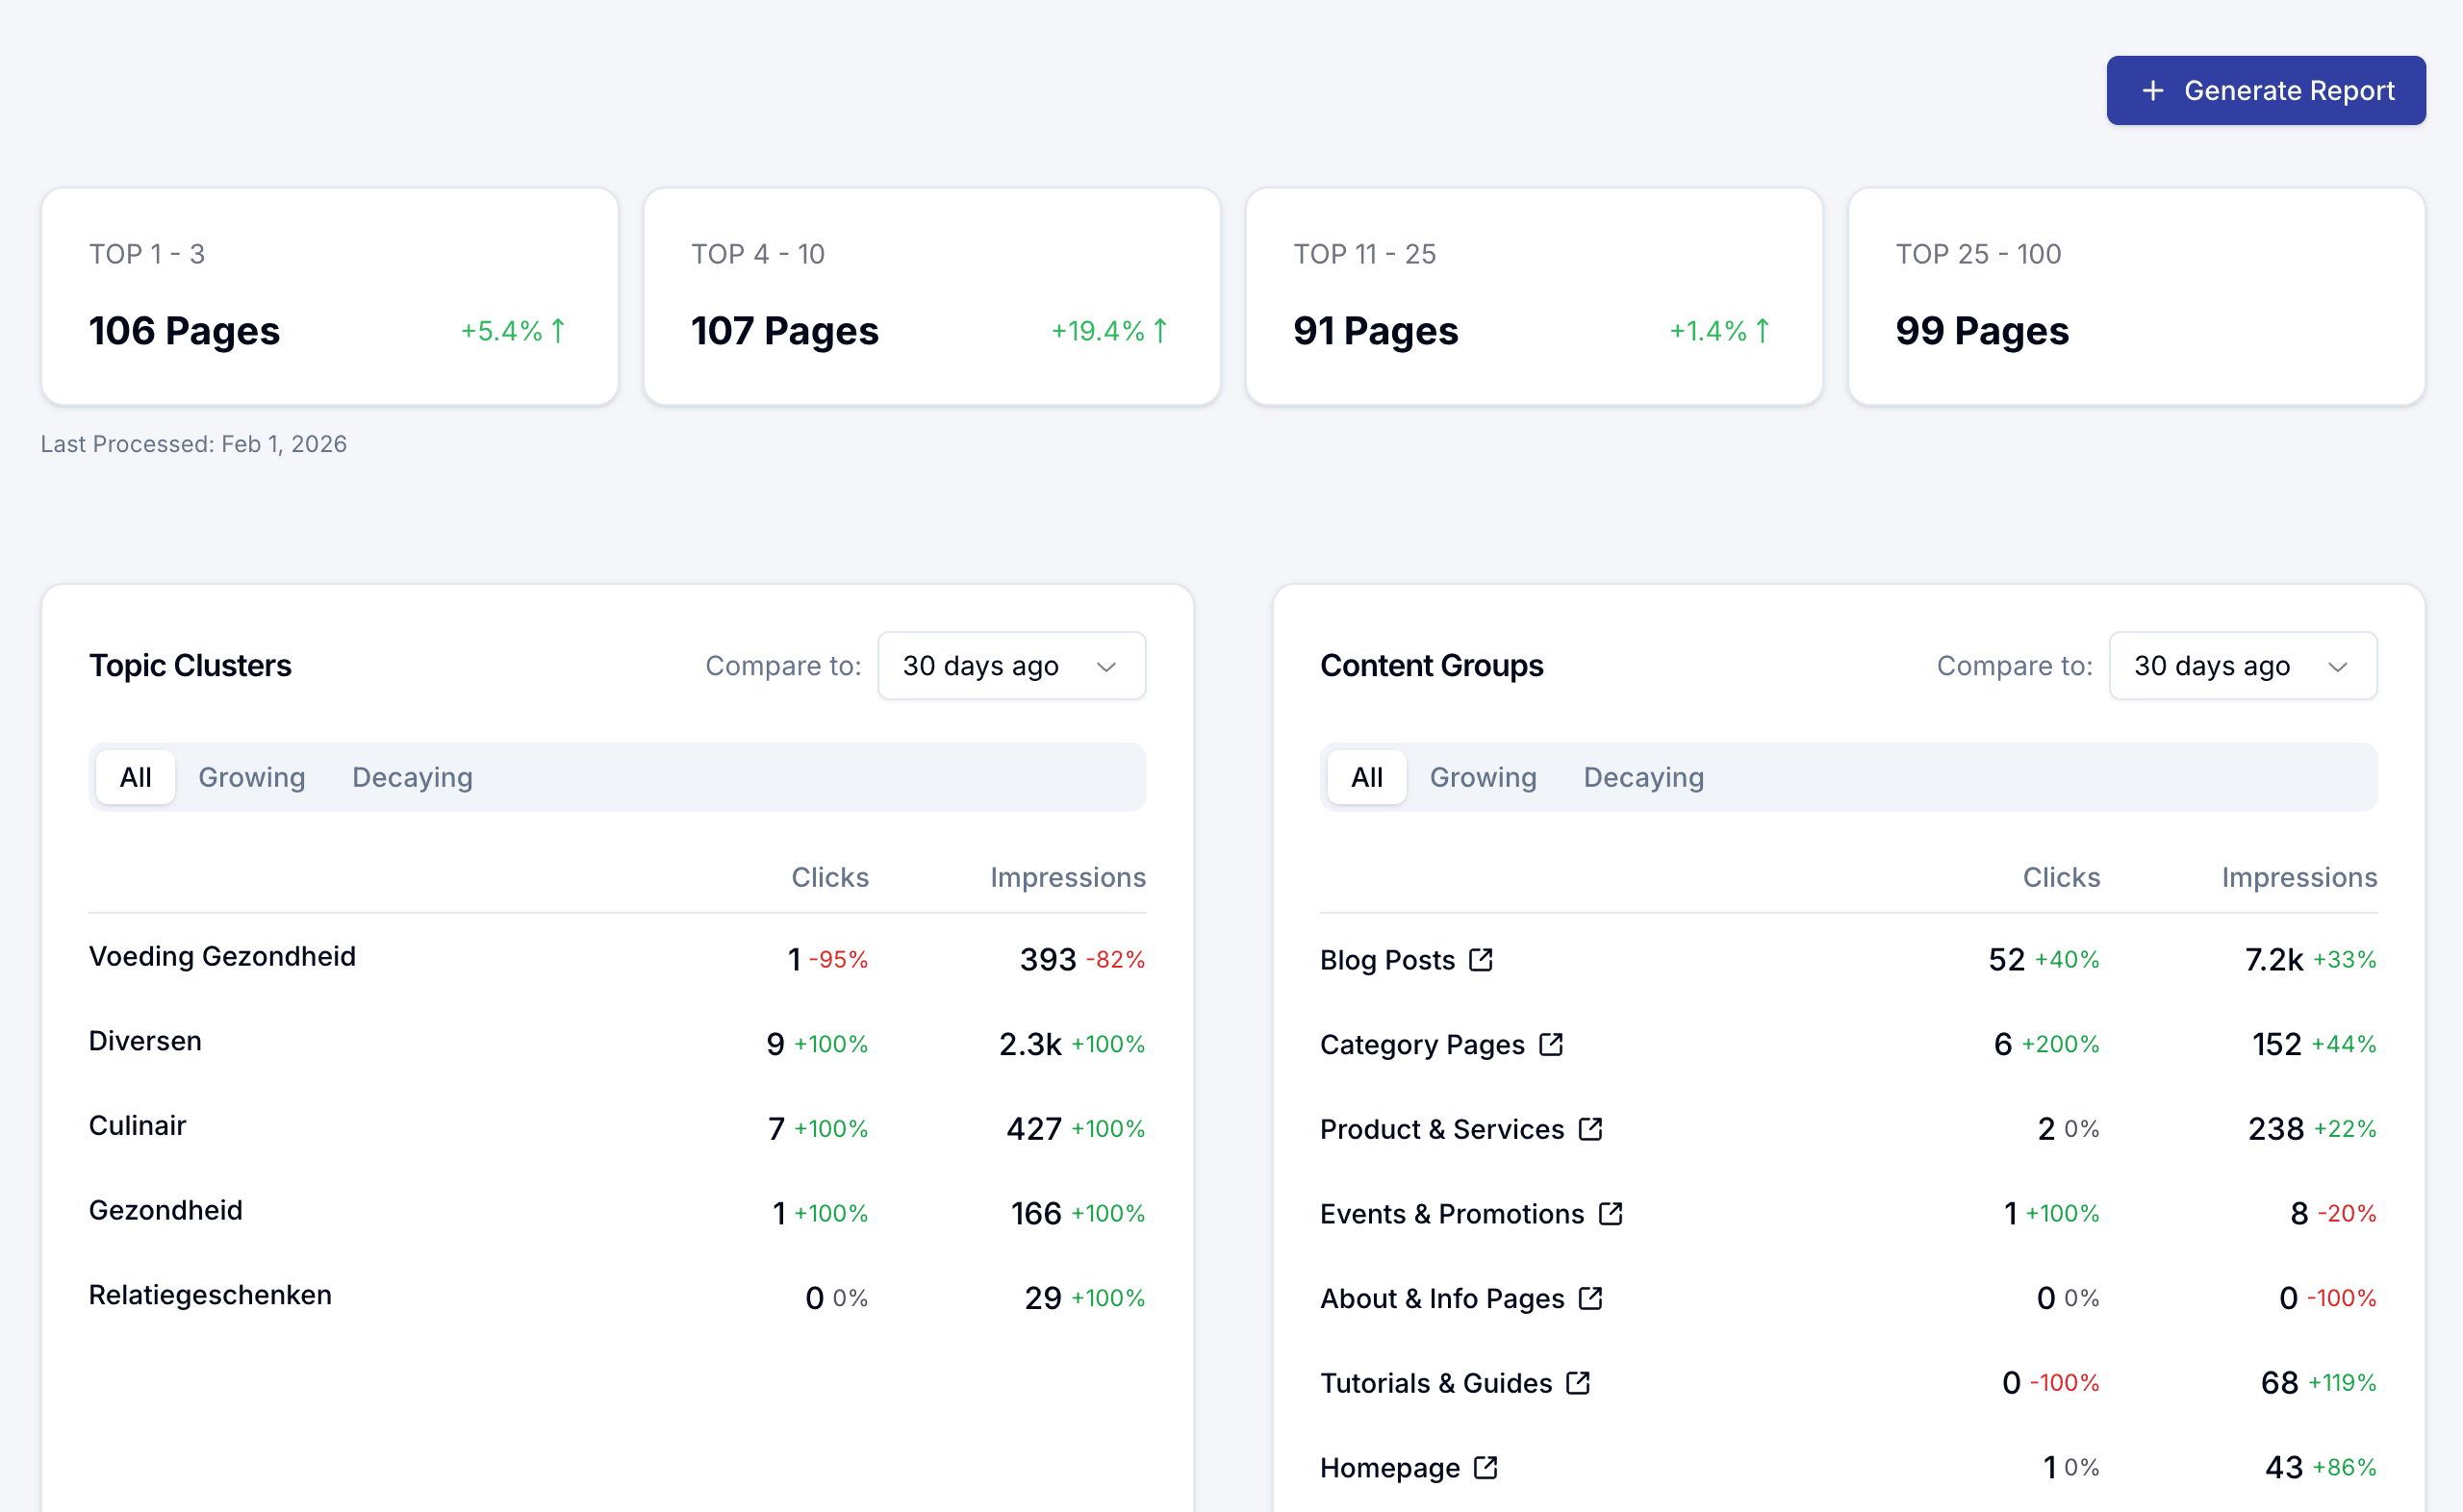Open Content Groups compare-to dropdown

tap(2243, 666)
